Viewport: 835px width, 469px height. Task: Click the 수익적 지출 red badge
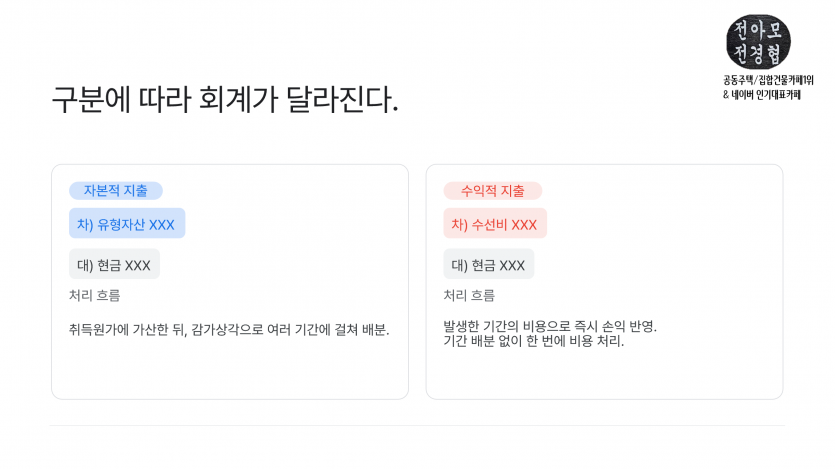click(493, 191)
